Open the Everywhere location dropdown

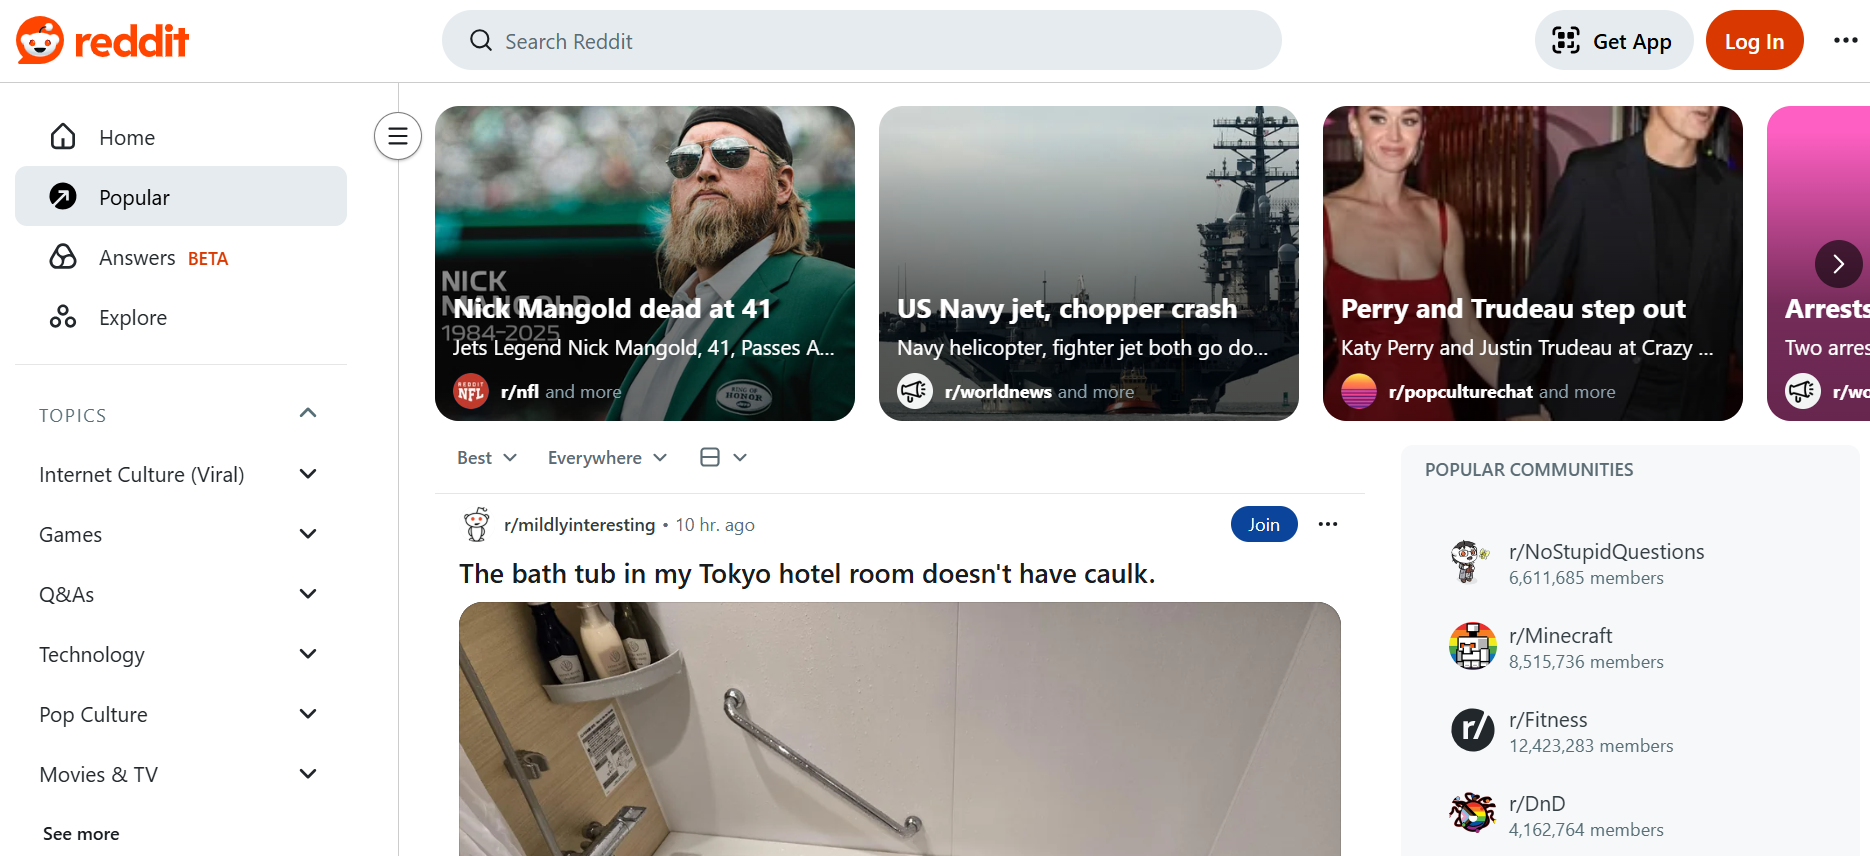pyautogui.click(x=605, y=457)
